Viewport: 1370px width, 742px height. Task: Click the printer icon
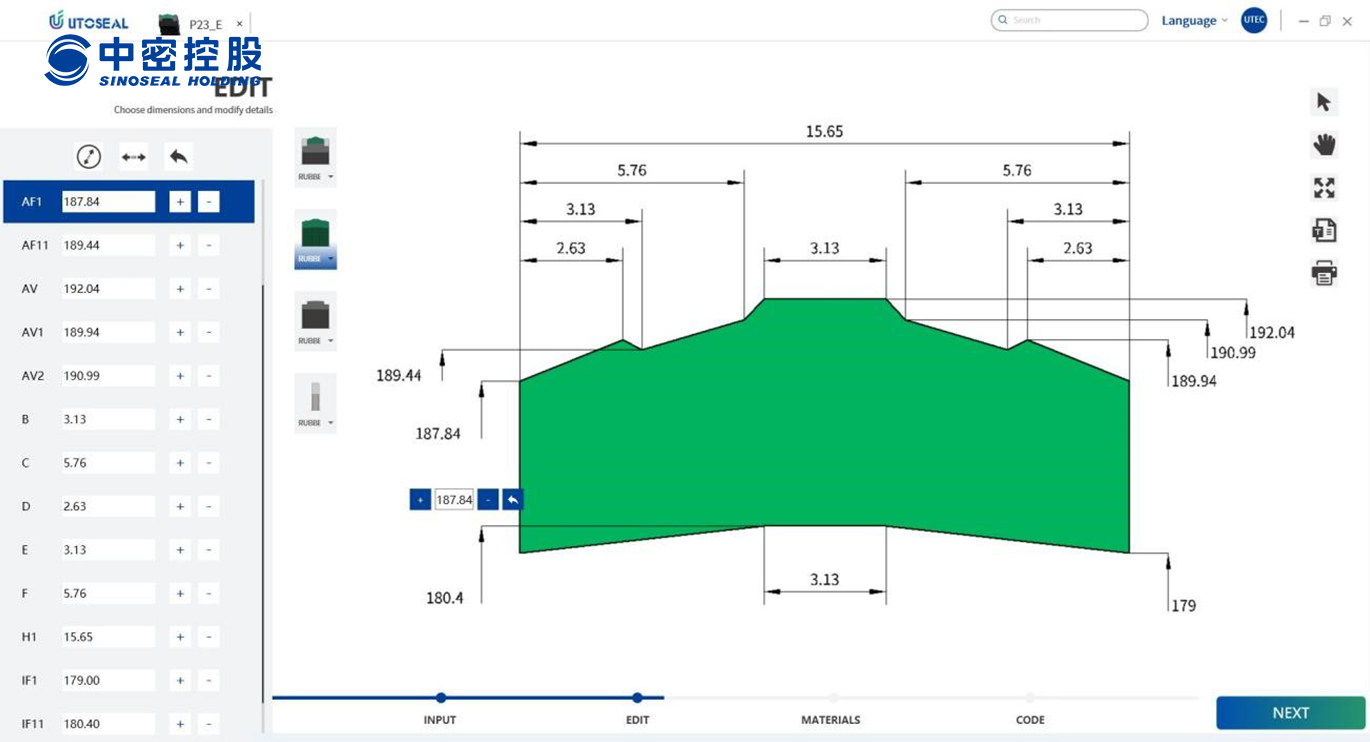click(x=1324, y=273)
